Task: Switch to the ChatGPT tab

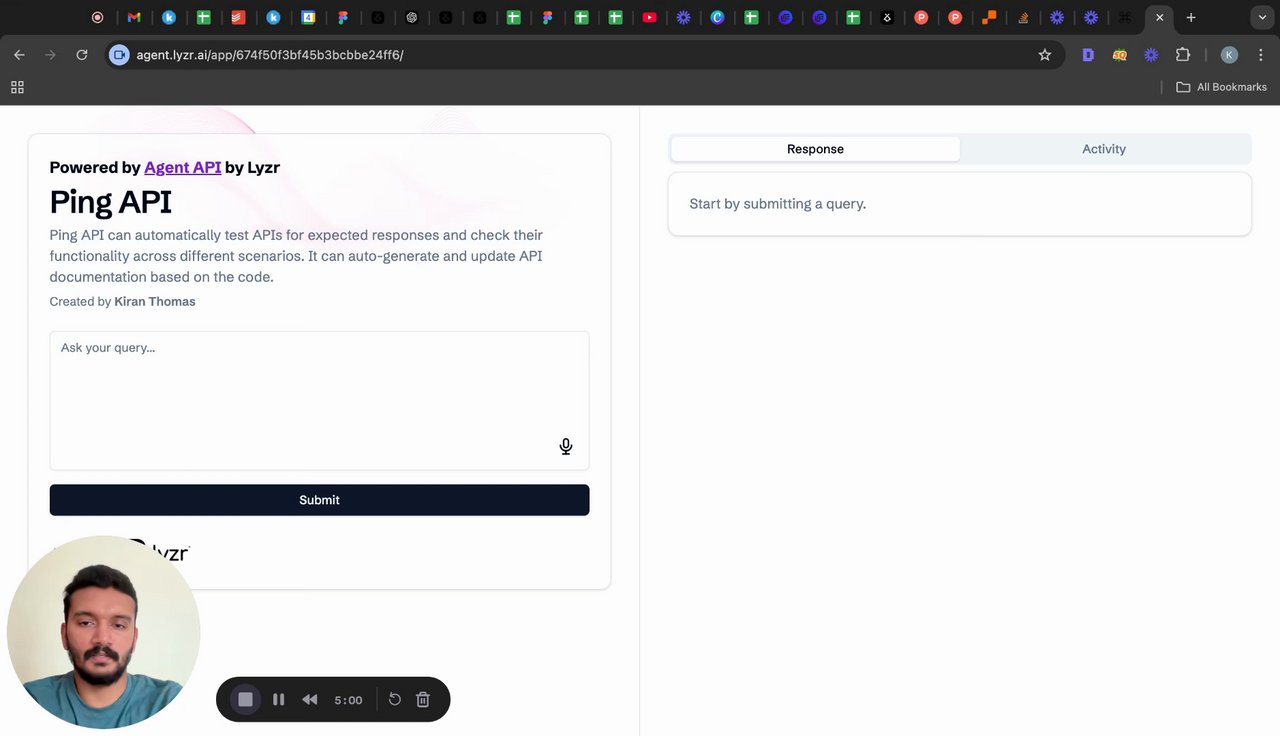Action: pos(412,17)
